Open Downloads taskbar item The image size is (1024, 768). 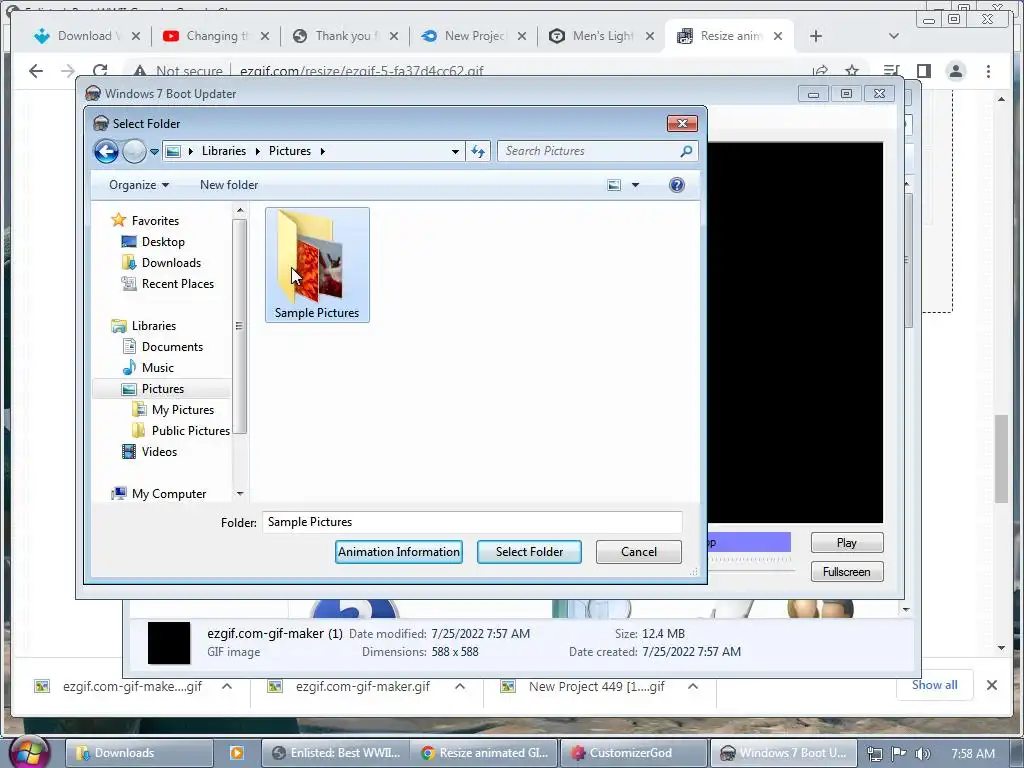tap(139, 753)
